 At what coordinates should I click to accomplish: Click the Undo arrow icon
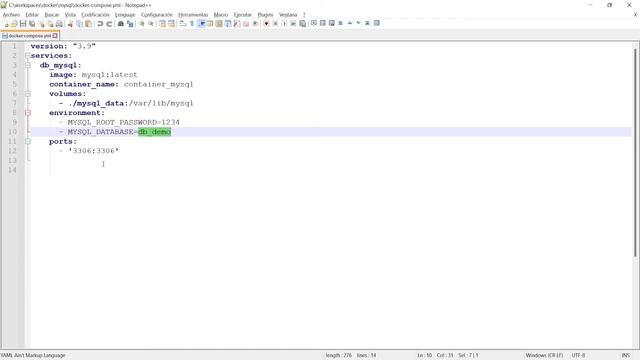[x=100, y=24]
